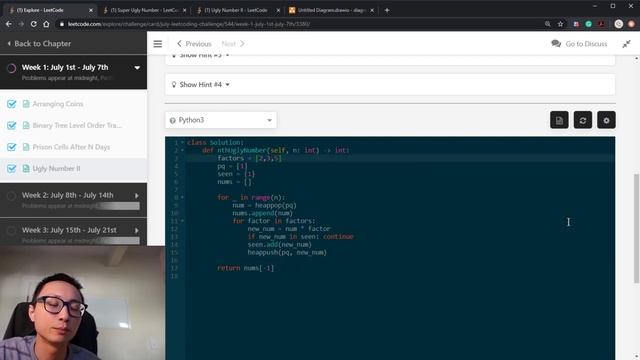Open Binary Tree Level Order Traversal problem
The image size is (640, 360).
77,125
